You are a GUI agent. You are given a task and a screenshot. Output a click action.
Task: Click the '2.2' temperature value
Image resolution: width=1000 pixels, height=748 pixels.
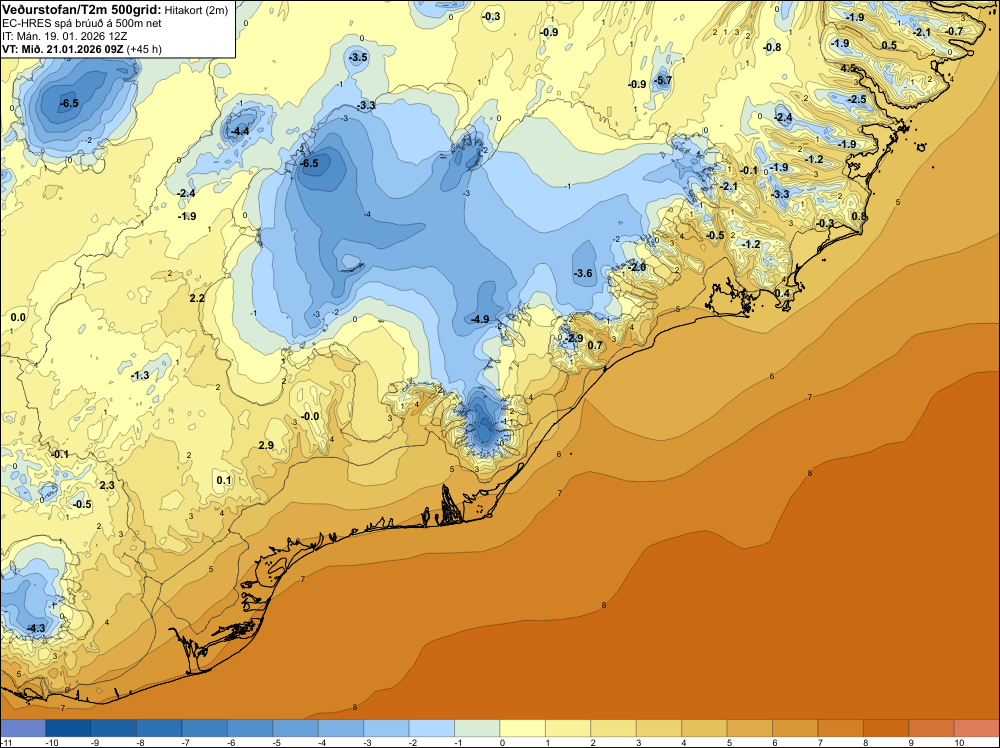(x=197, y=298)
